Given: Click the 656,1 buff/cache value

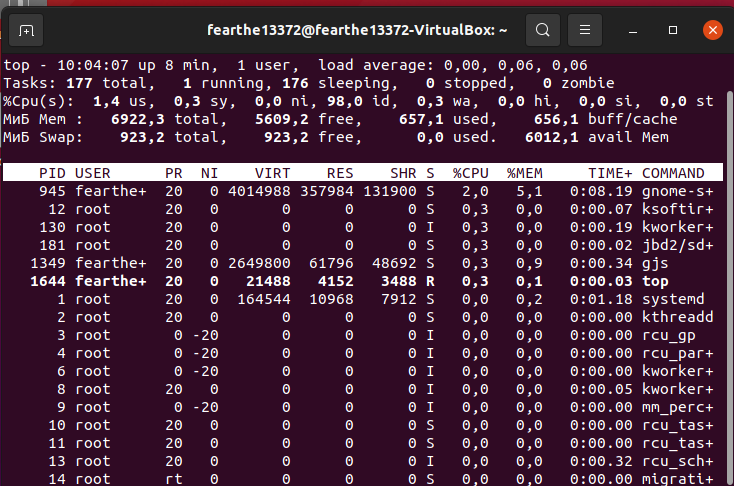Looking at the screenshot, I should pos(556,119).
